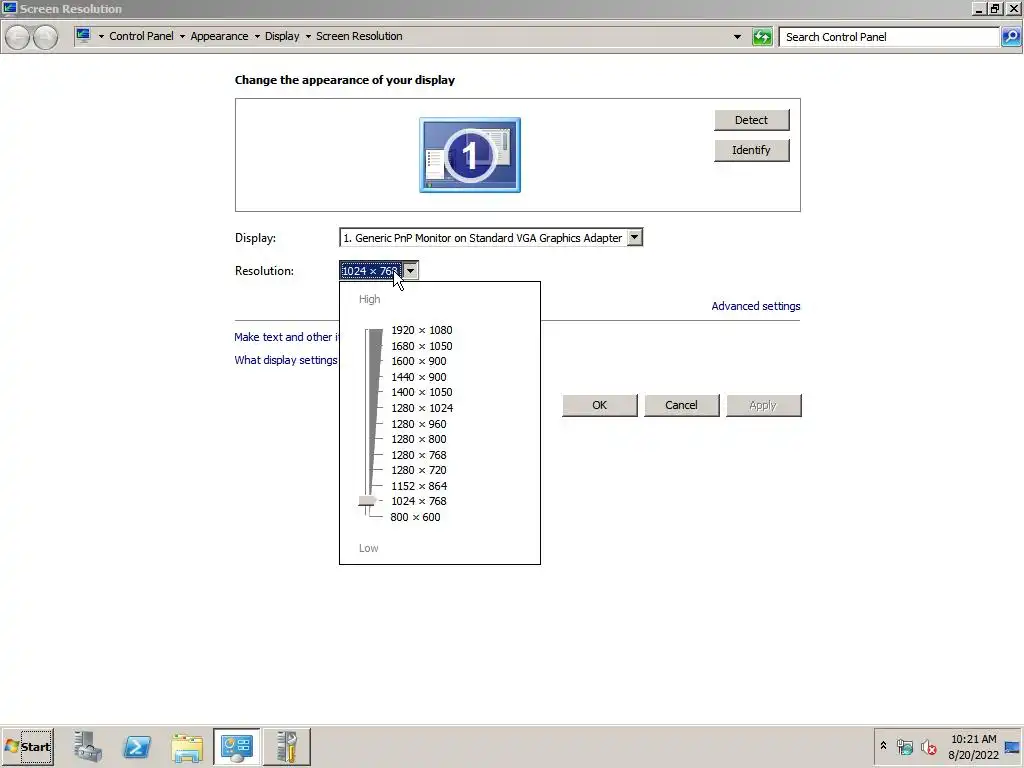Open Make text and other items link

pyautogui.click(x=287, y=337)
